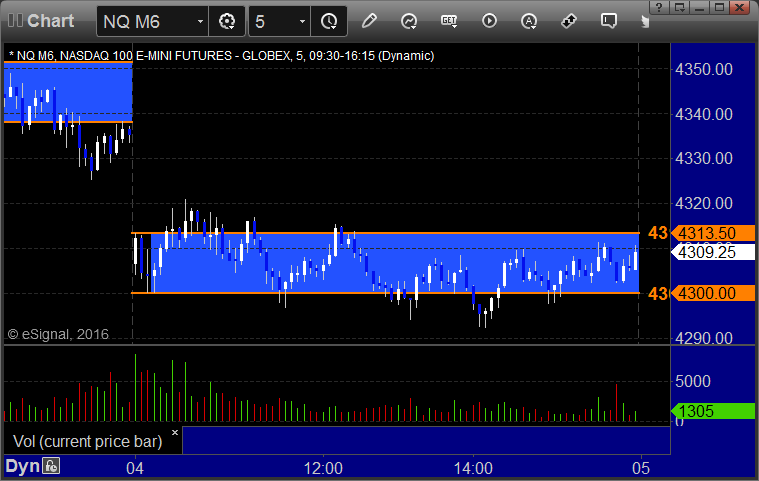The image size is (759, 481).
Task: Open the time template clock menu
Action: click(x=329, y=21)
